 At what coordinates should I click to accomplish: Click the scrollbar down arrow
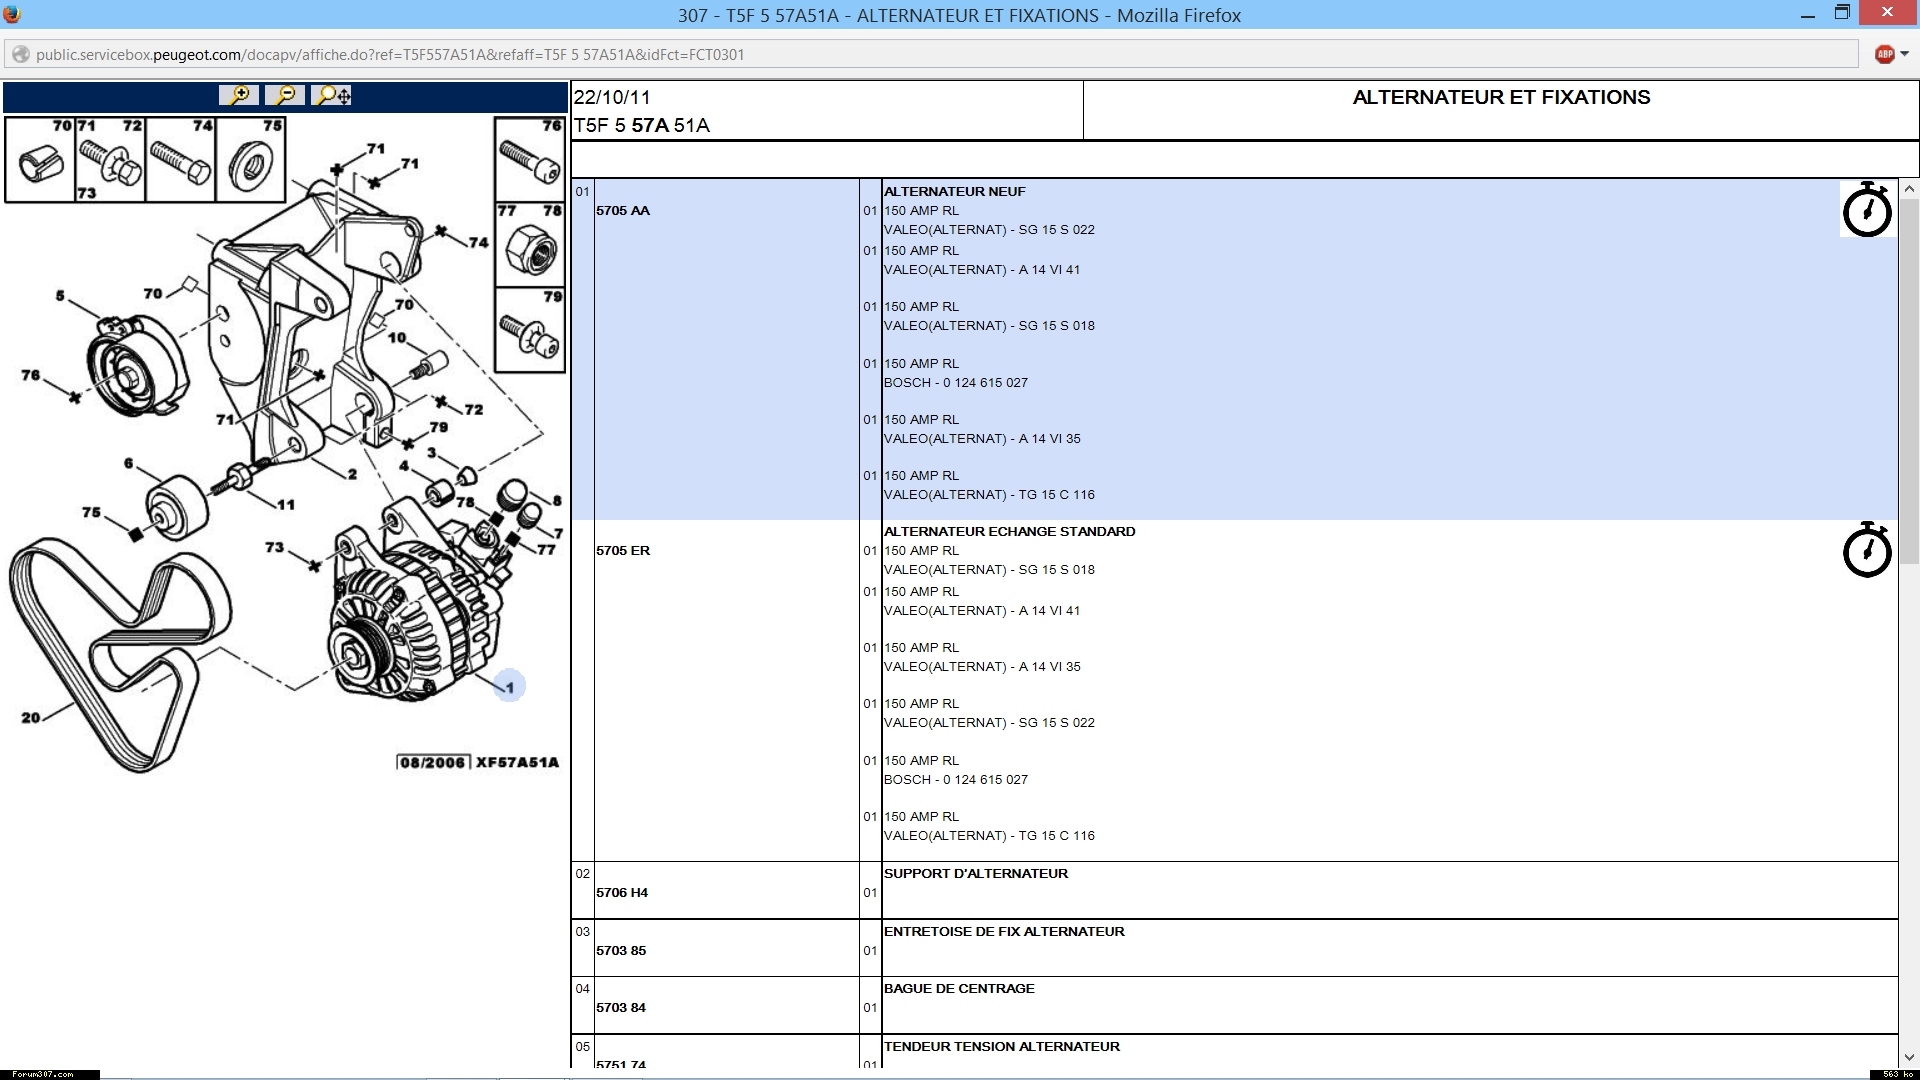[x=1908, y=1057]
